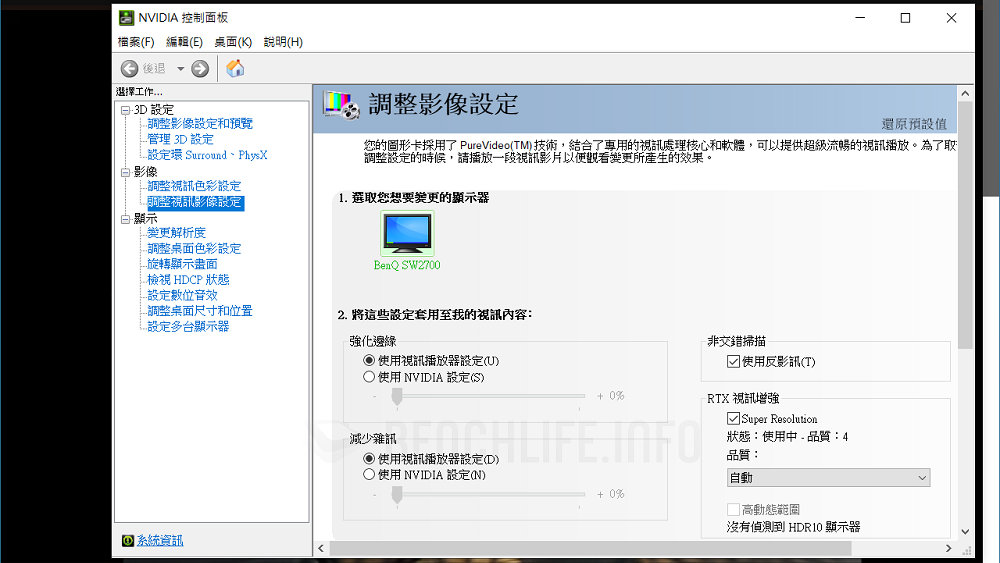
Task: Select noise reduction 使用 NVIDIA 設定(N) radio
Action: (x=369, y=474)
